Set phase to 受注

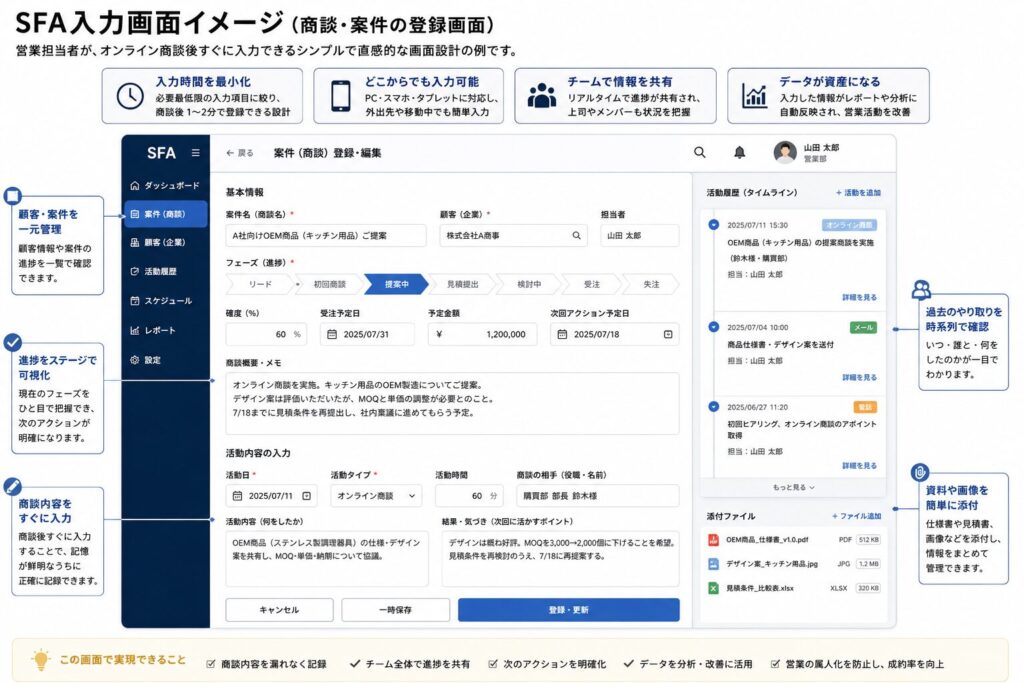(592, 284)
